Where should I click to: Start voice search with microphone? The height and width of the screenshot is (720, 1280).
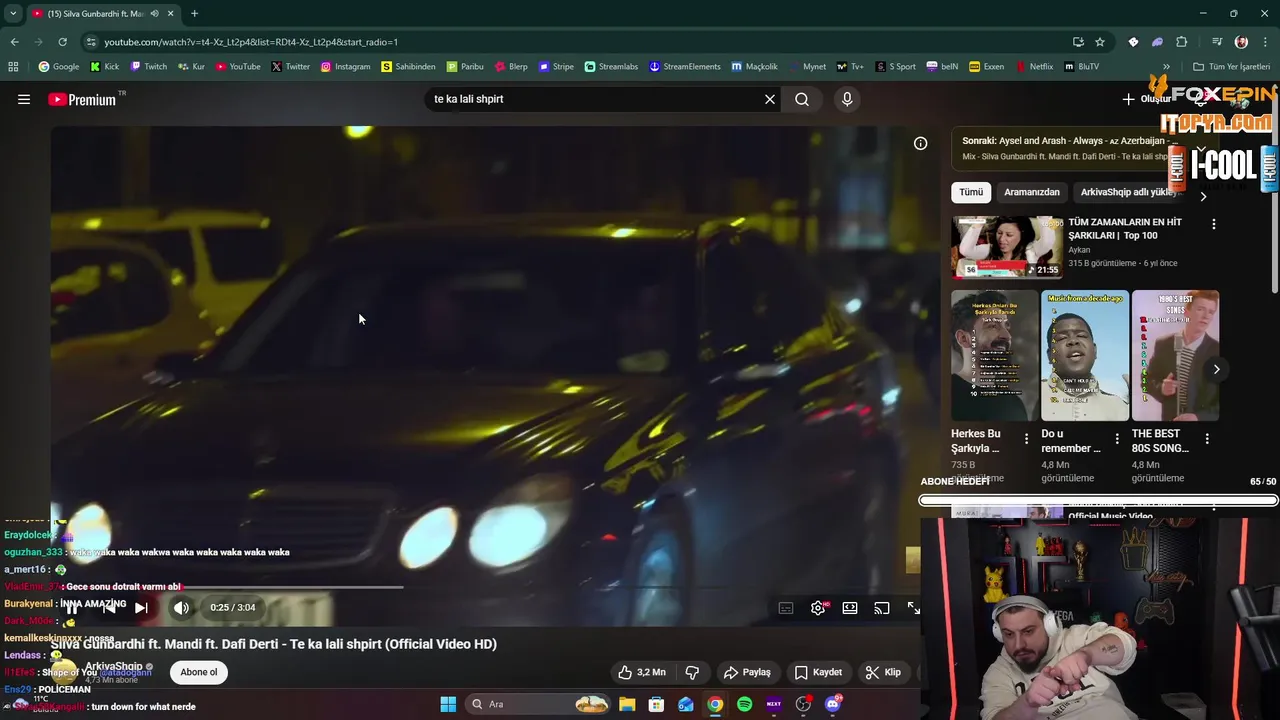[x=847, y=99]
